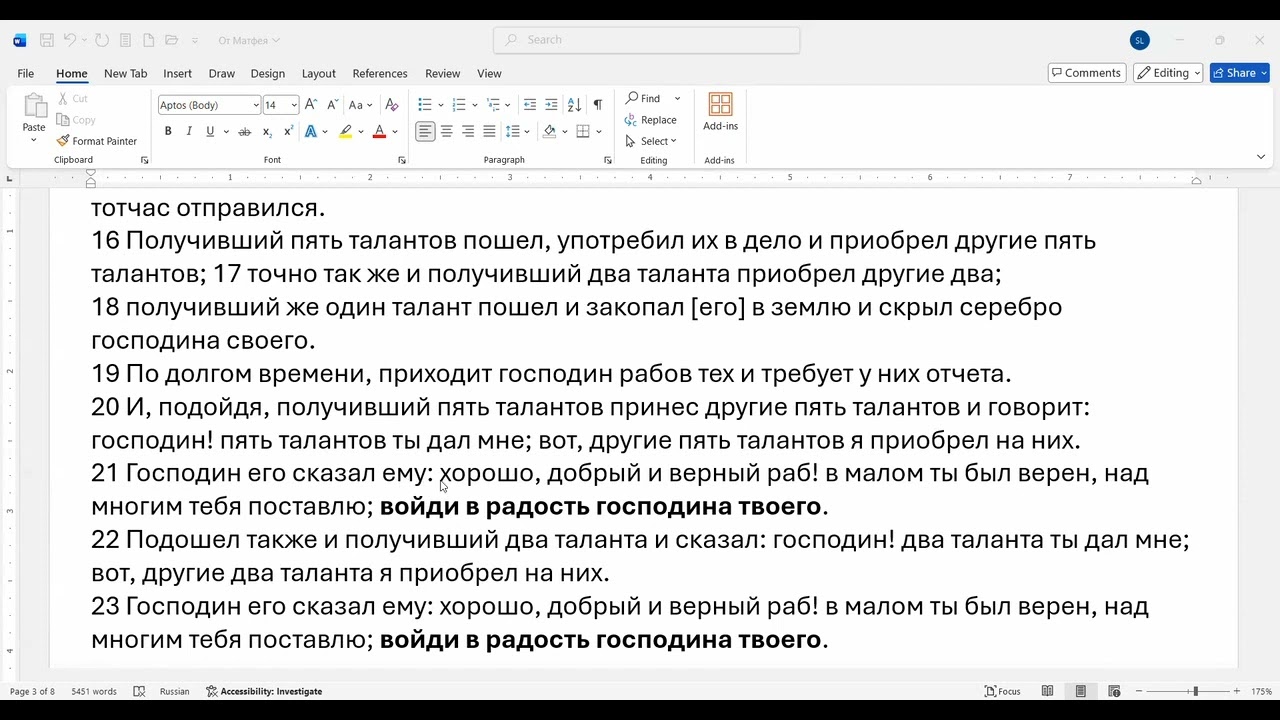Apply red font color
Viewport: 1280px width, 720px height.
(x=379, y=131)
